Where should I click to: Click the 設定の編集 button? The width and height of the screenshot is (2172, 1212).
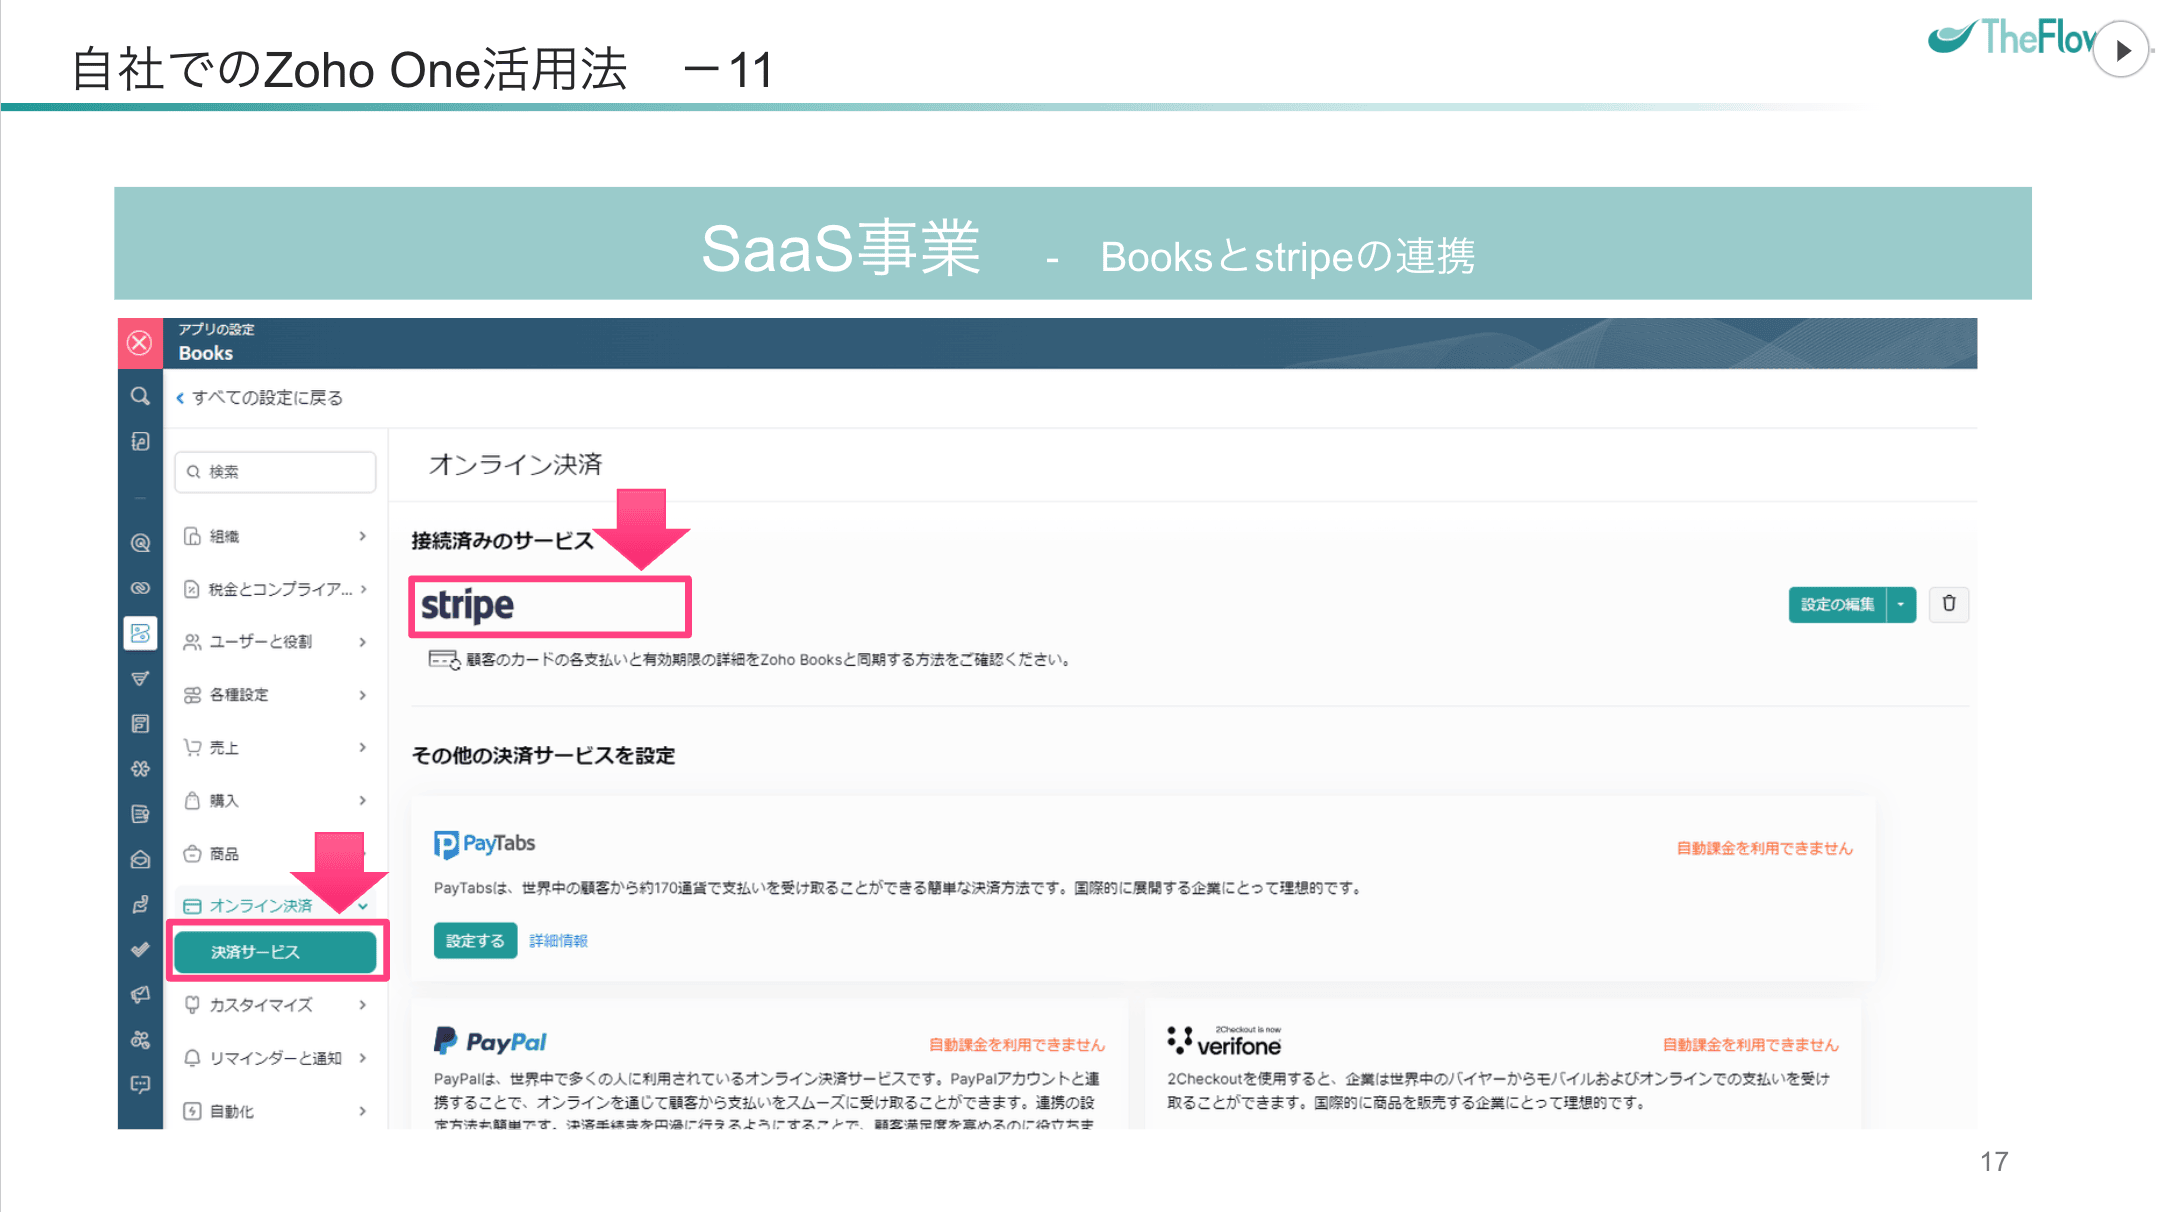1837,604
